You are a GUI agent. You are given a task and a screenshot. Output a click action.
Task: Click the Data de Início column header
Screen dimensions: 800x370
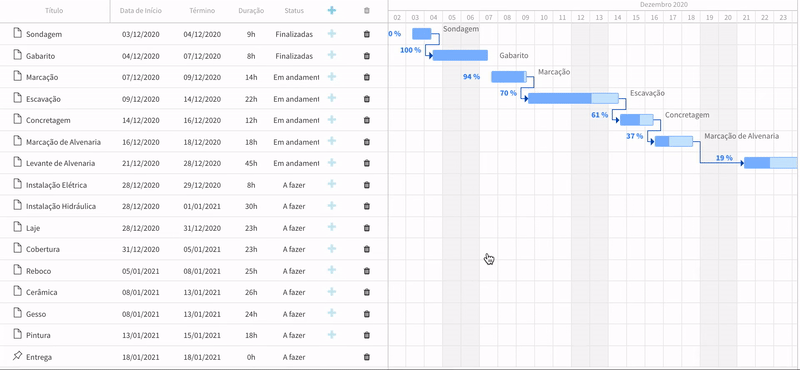(141, 11)
